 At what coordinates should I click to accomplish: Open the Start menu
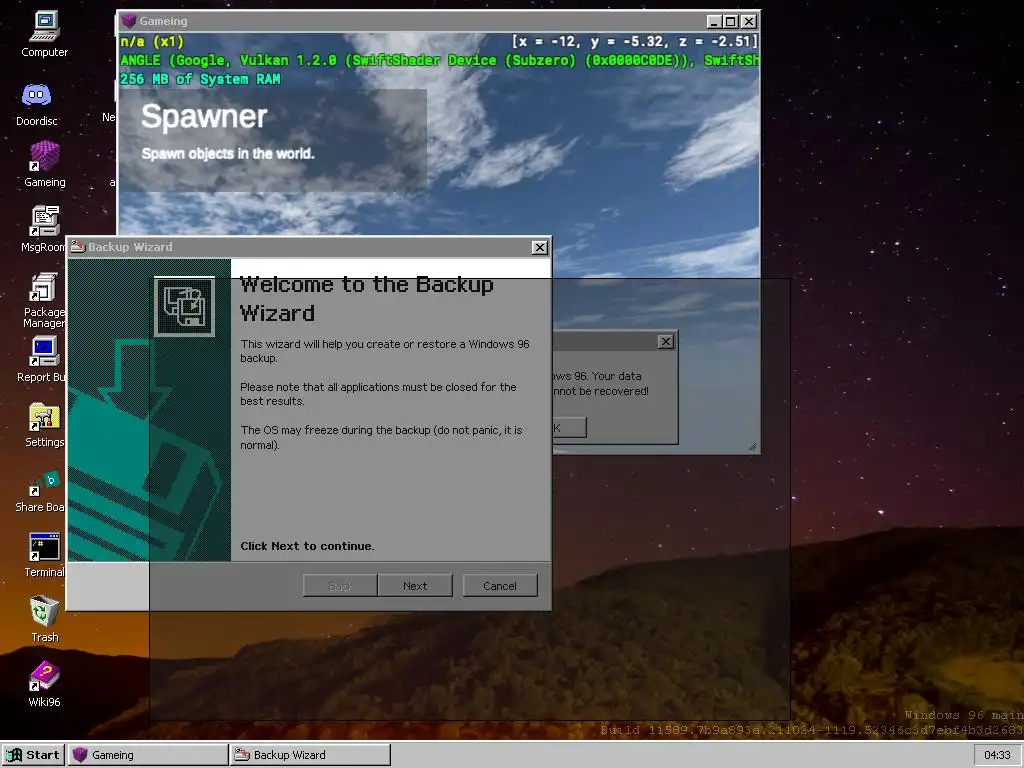(x=33, y=755)
